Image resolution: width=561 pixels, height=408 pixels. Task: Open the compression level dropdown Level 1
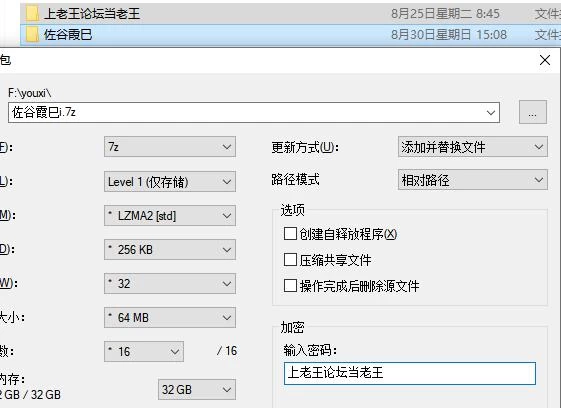pyautogui.click(x=170, y=181)
